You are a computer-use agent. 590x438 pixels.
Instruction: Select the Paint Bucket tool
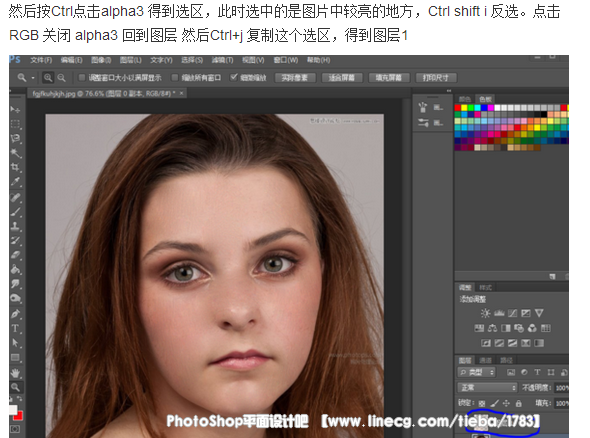pos(15,269)
